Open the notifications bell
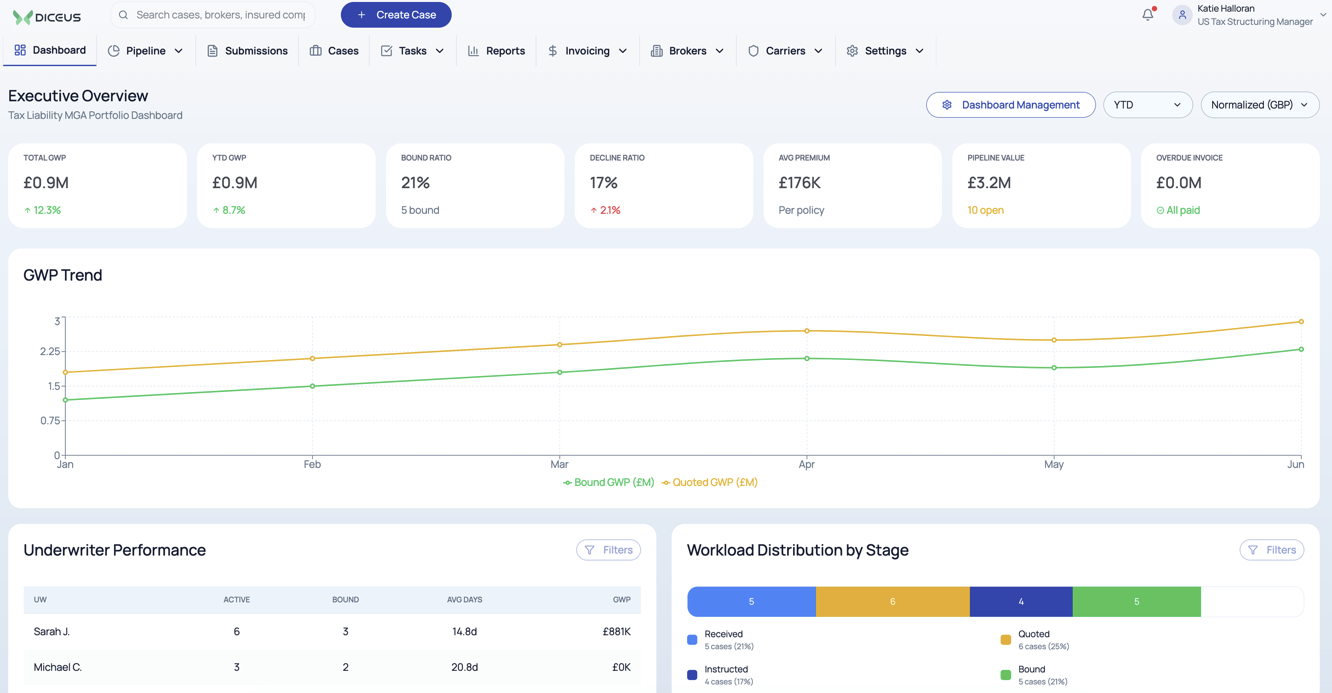Image resolution: width=1332 pixels, height=693 pixels. point(1148,15)
